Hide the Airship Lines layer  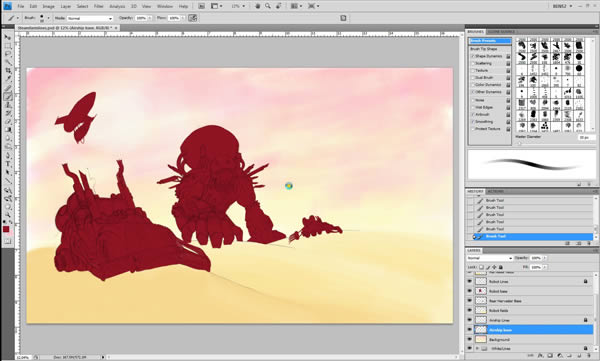click(x=470, y=320)
